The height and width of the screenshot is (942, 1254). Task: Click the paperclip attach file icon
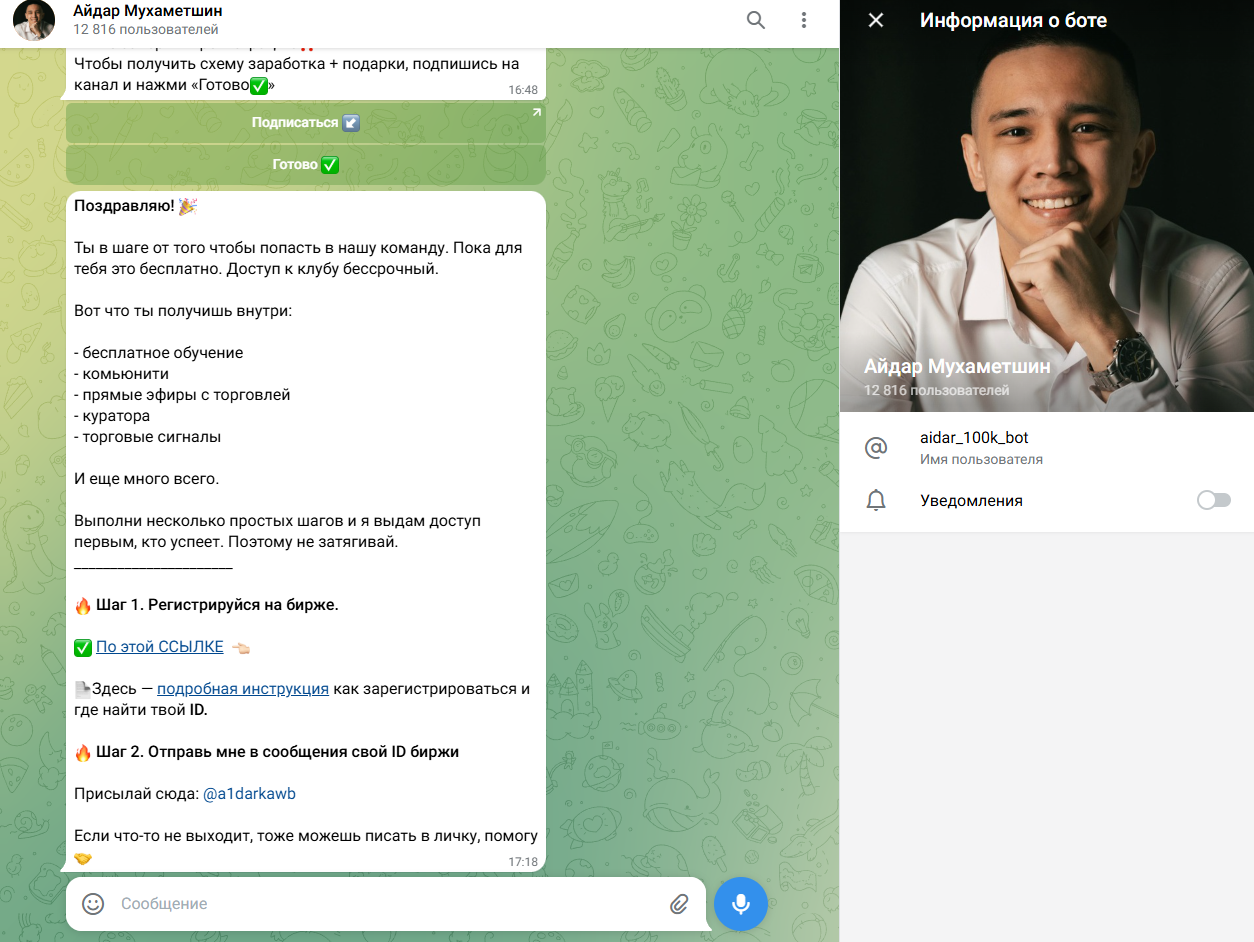click(x=679, y=904)
